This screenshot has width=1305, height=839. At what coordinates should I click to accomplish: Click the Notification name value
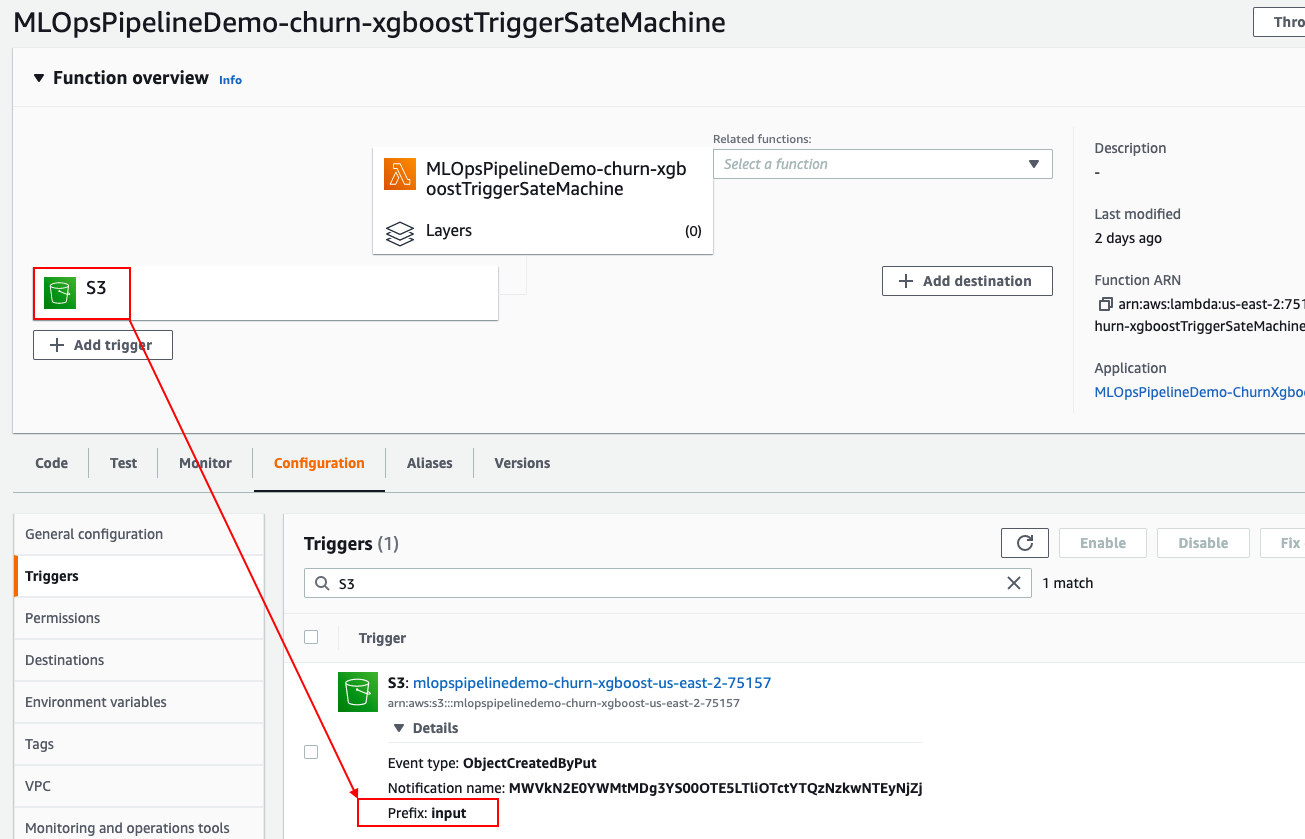(715, 788)
